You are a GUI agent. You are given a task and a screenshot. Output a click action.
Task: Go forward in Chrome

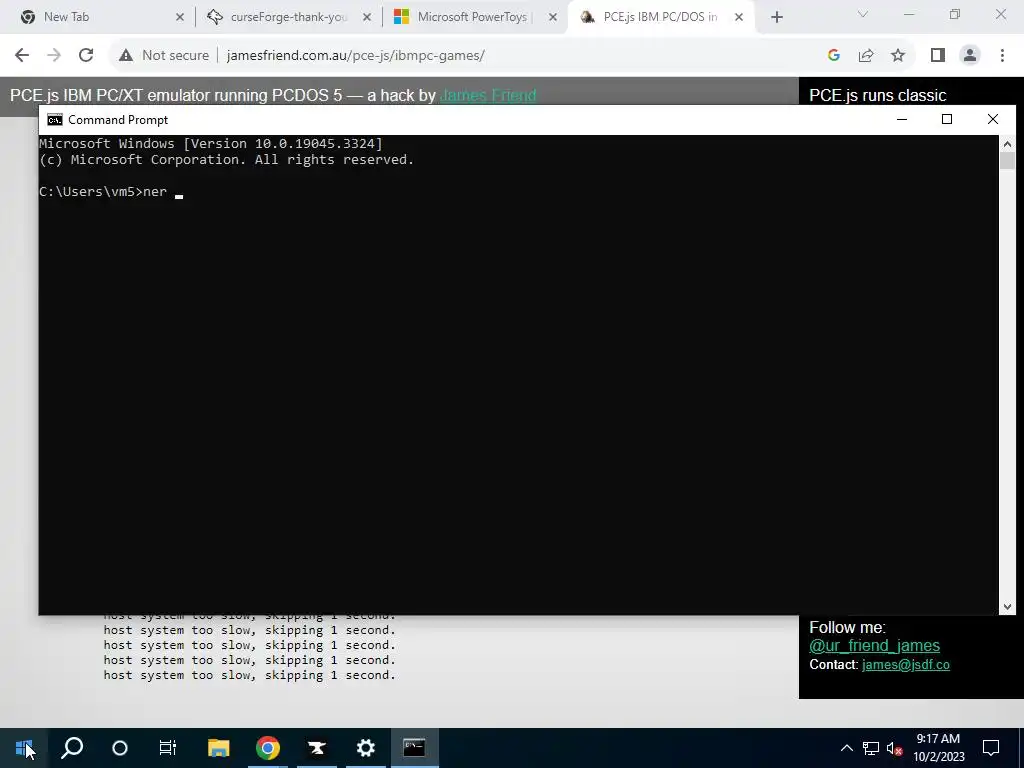pos(54,56)
